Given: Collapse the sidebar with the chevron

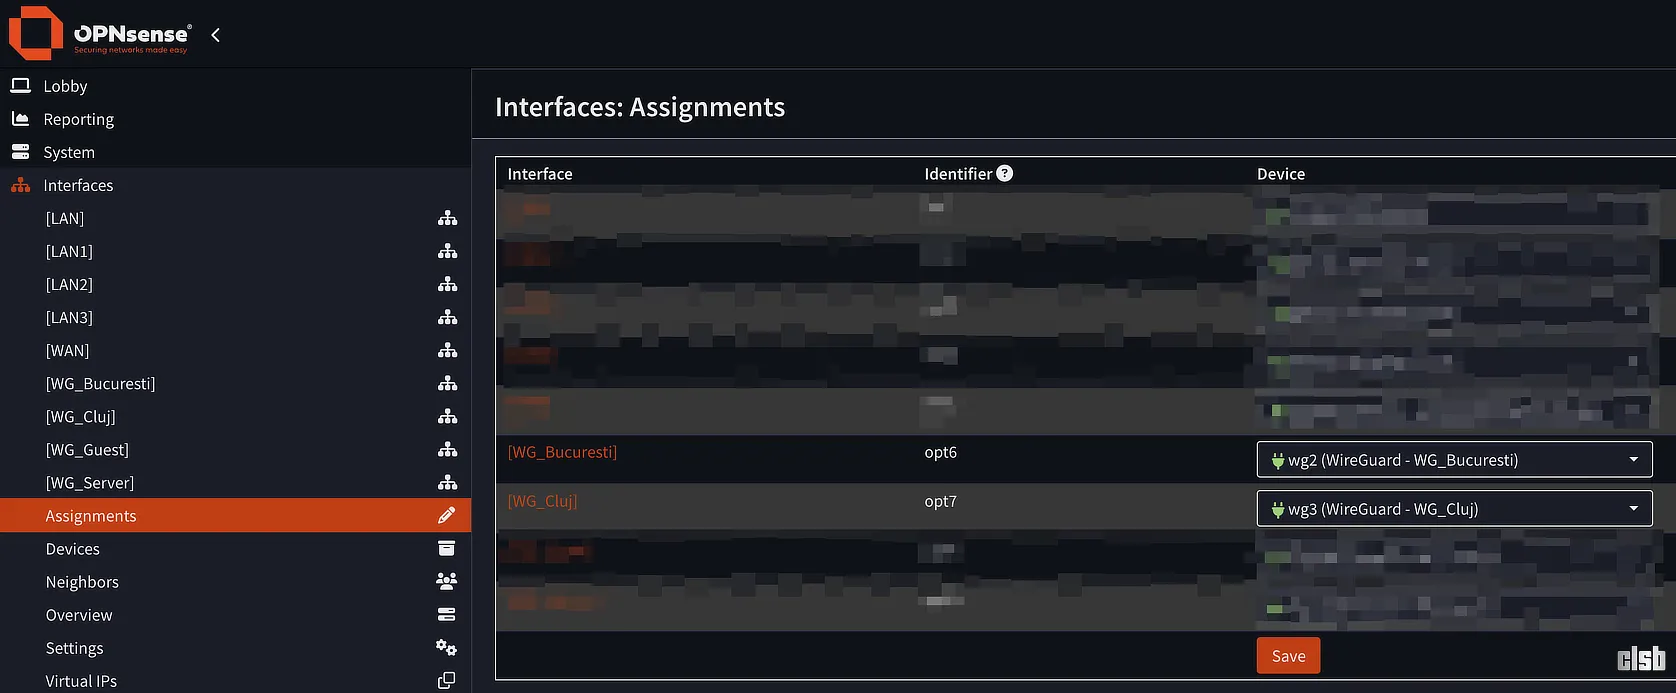Looking at the screenshot, I should coord(215,35).
